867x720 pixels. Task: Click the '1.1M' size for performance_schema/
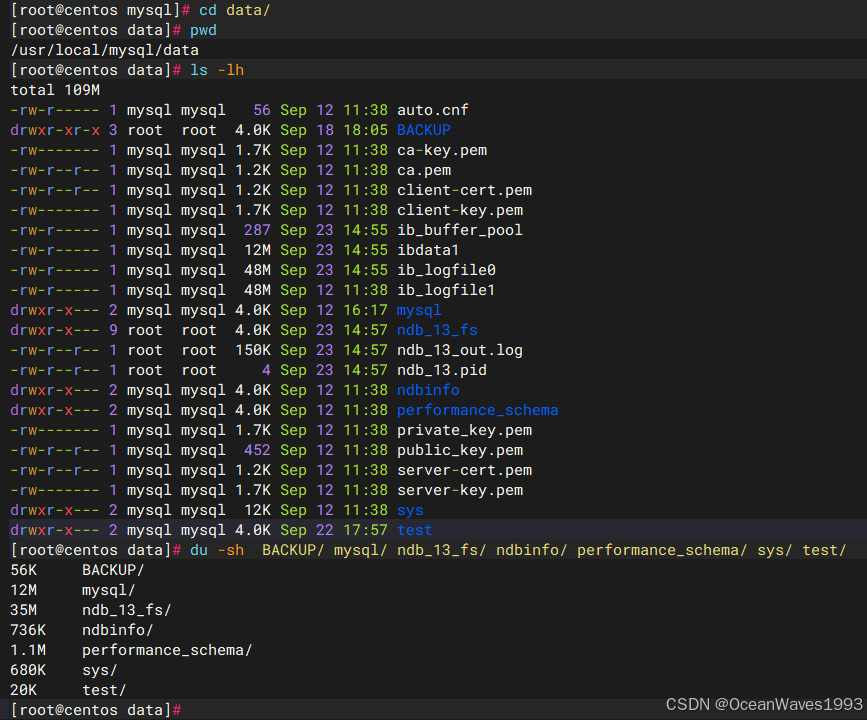[28, 650]
